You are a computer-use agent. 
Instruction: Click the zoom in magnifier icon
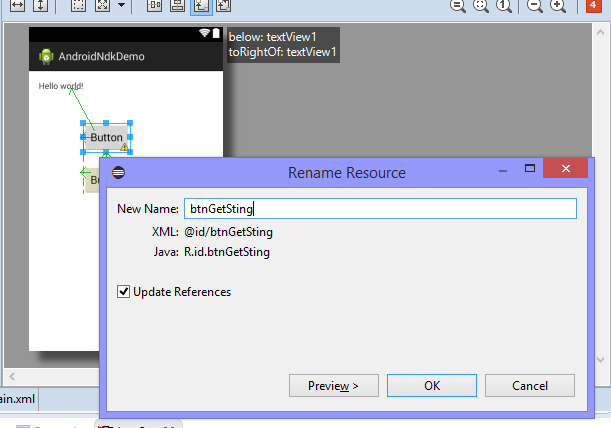click(x=557, y=6)
